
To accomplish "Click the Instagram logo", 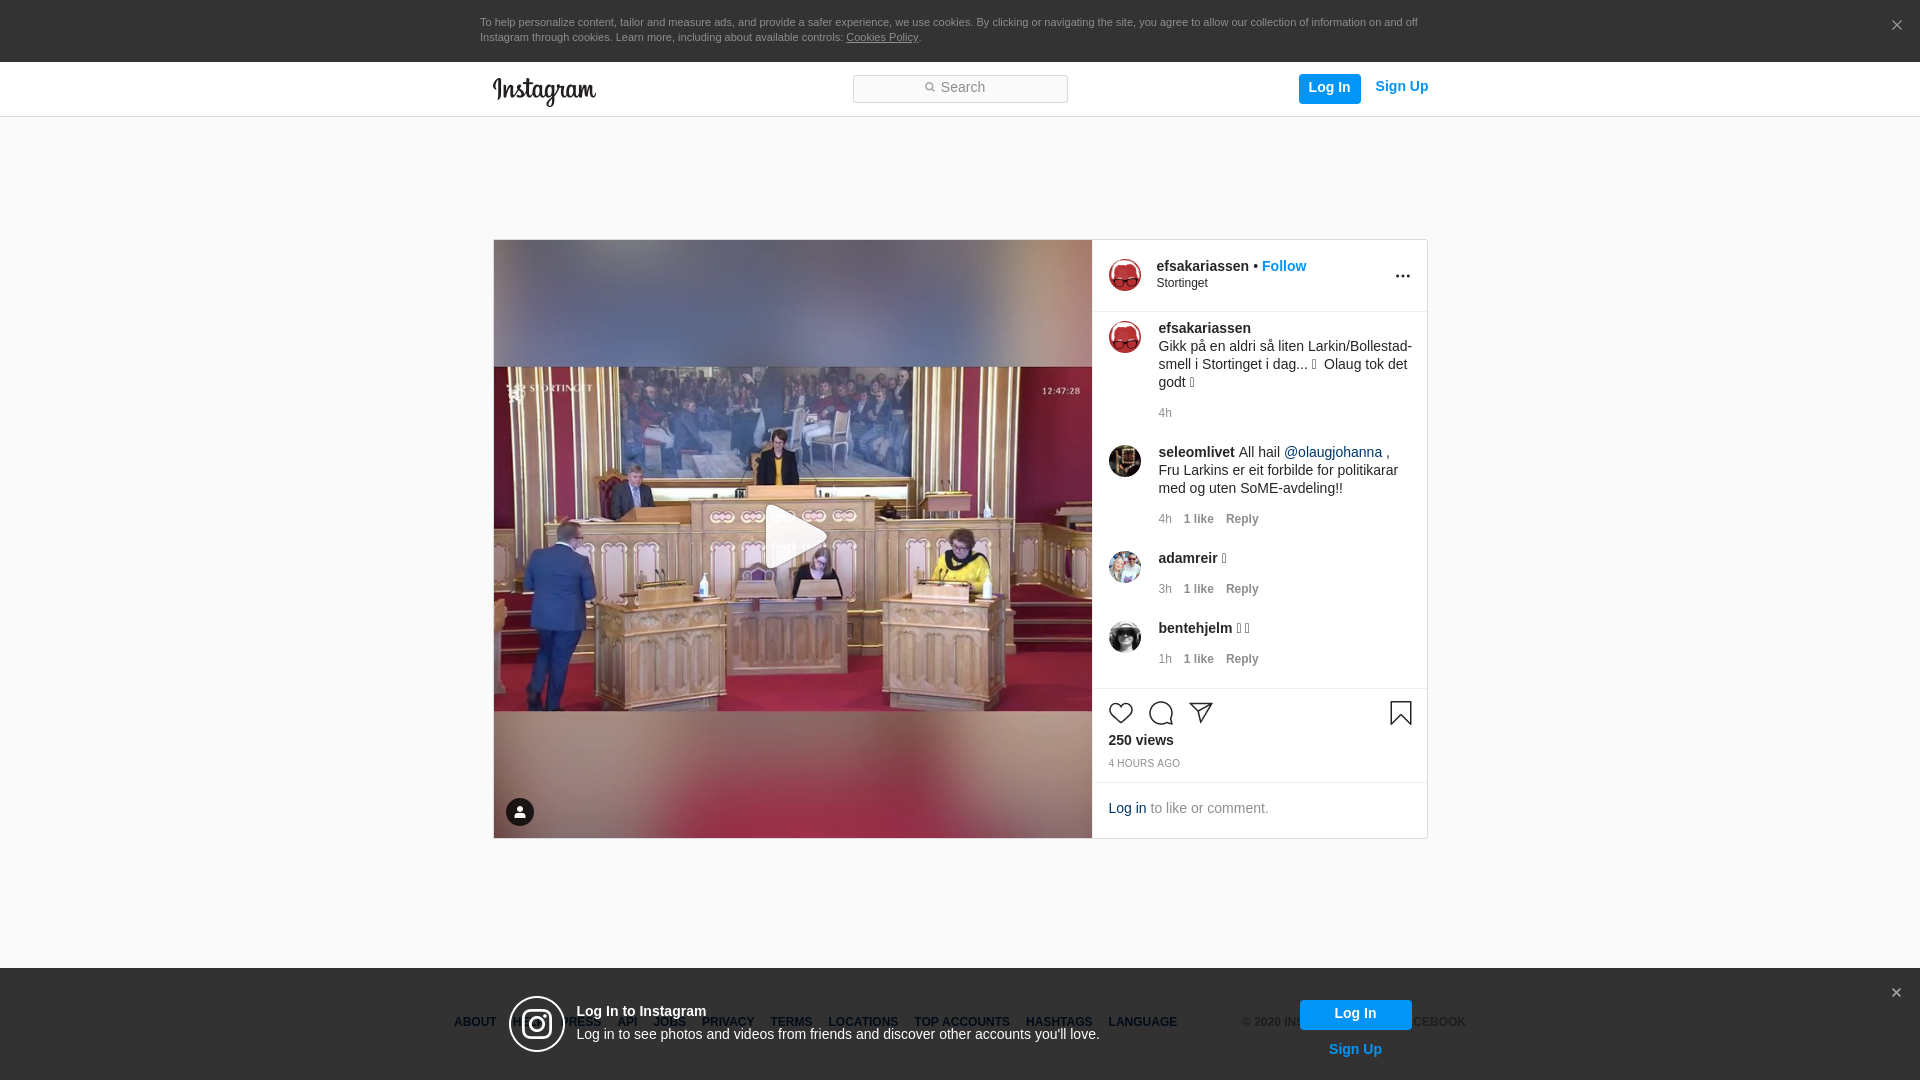I will 544,91.
